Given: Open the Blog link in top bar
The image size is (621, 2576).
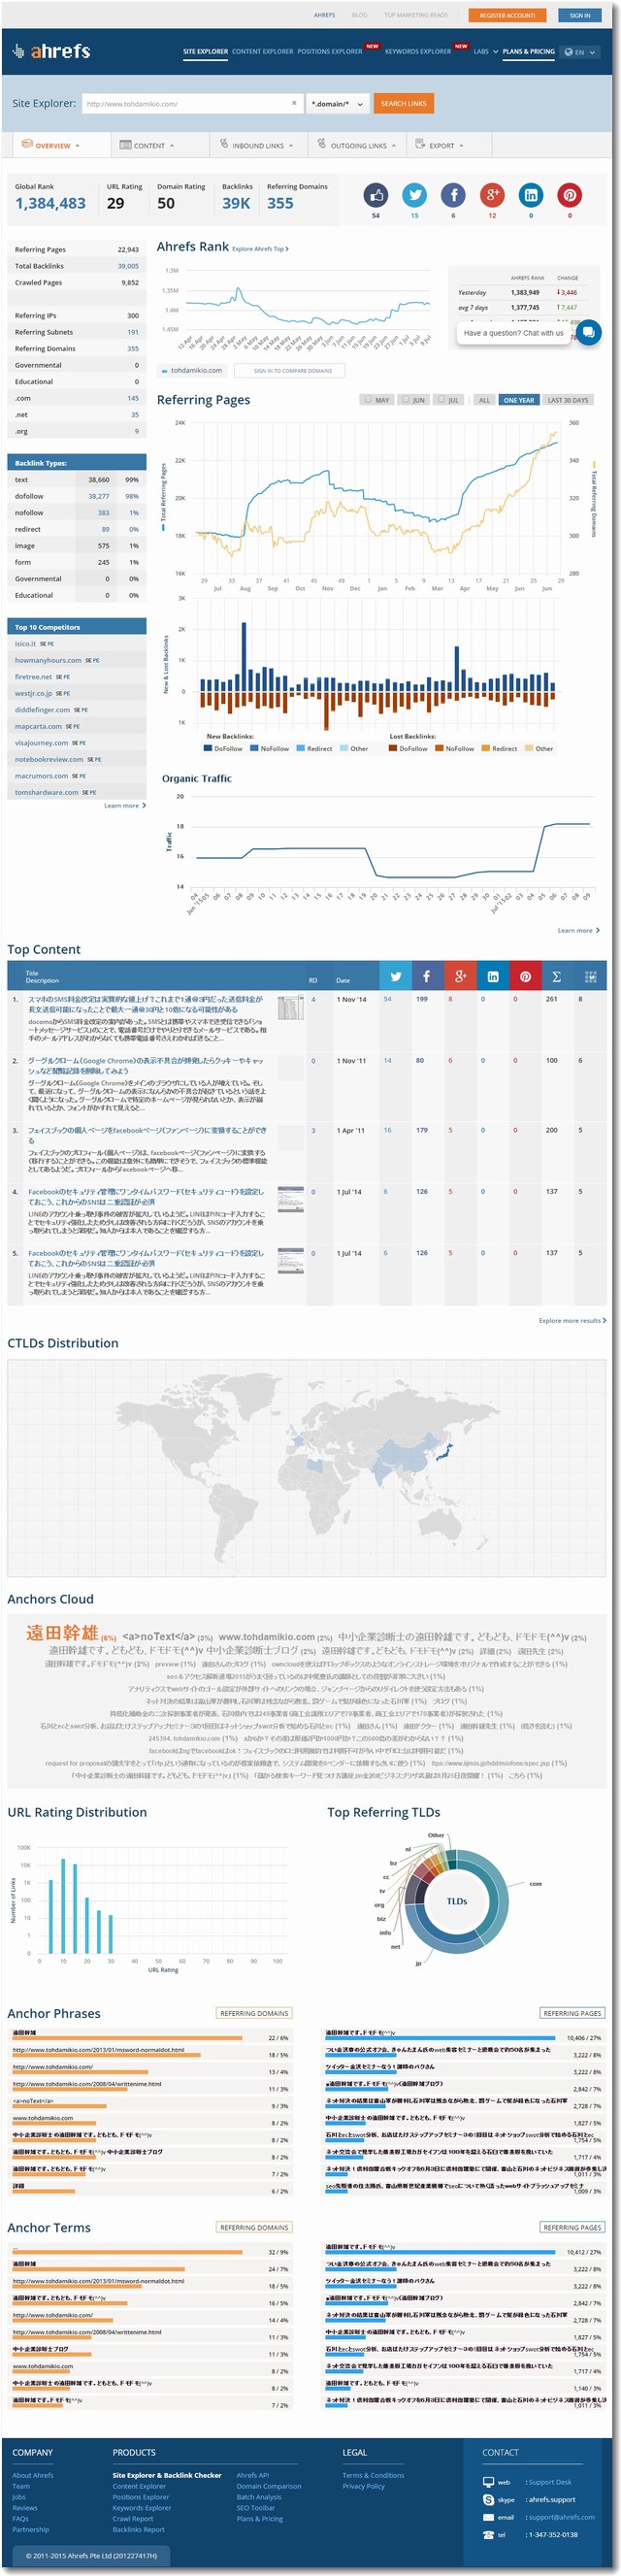Looking at the screenshot, I should pos(360,15).
